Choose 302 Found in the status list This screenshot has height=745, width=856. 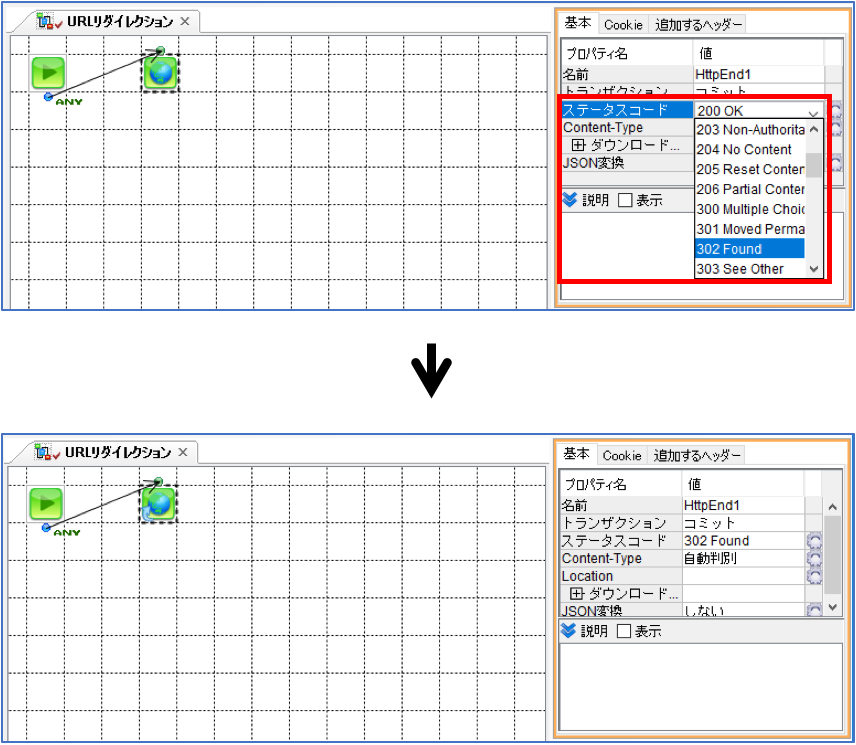click(x=750, y=249)
